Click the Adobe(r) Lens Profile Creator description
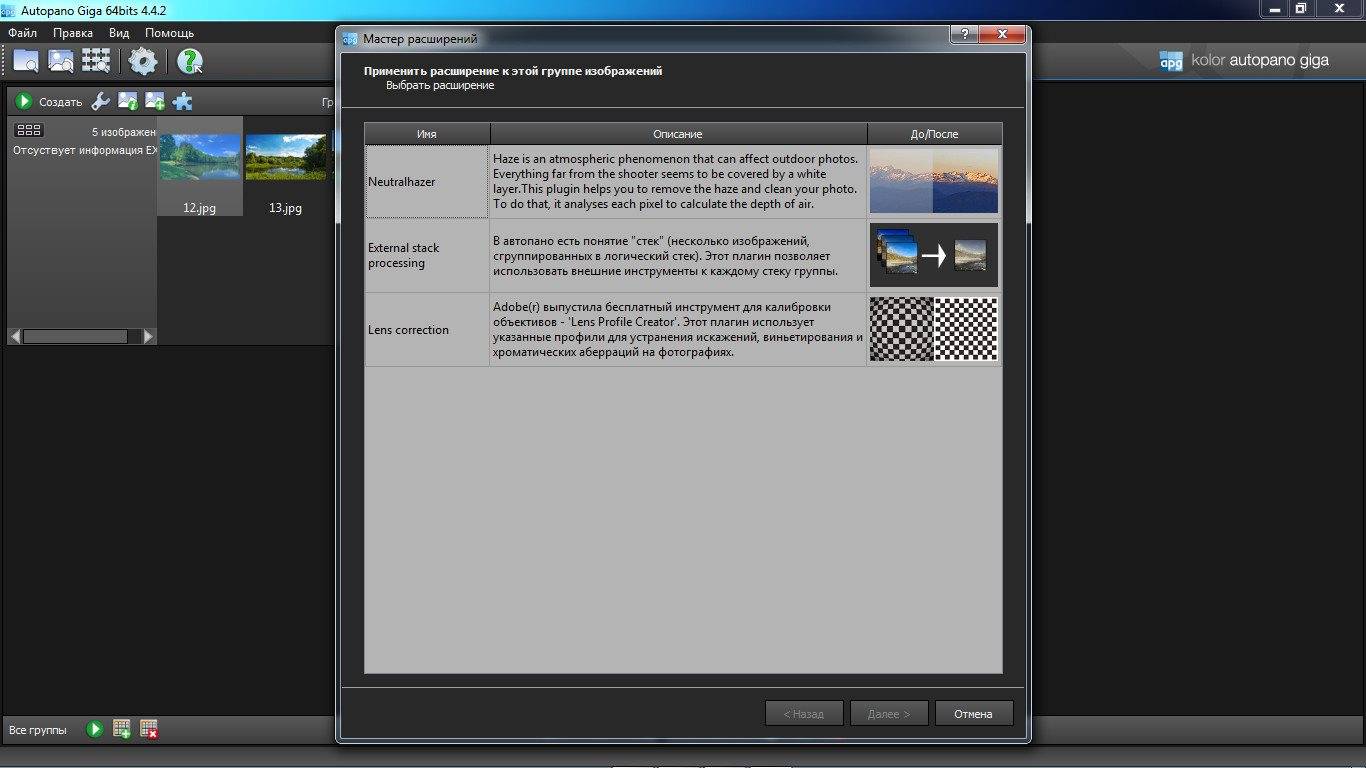 (x=678, y=330)
